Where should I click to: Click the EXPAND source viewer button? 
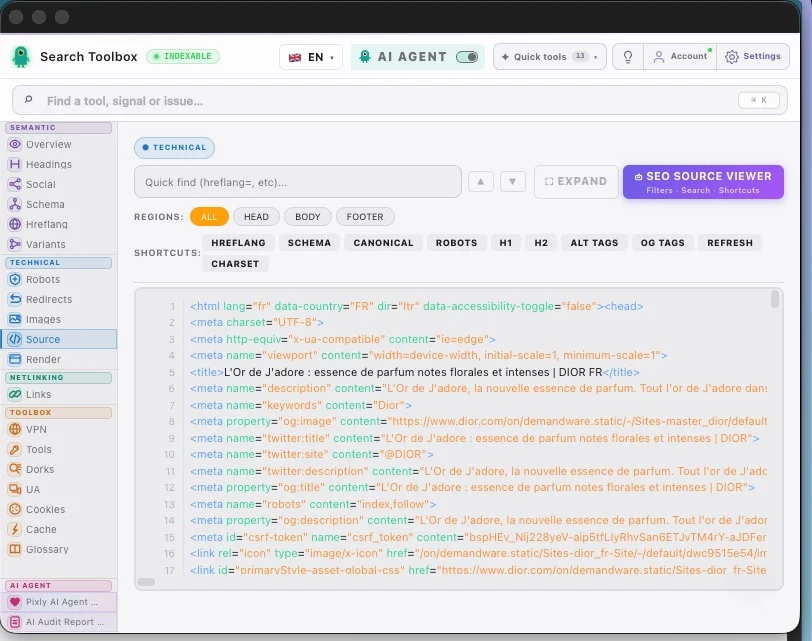576,182
